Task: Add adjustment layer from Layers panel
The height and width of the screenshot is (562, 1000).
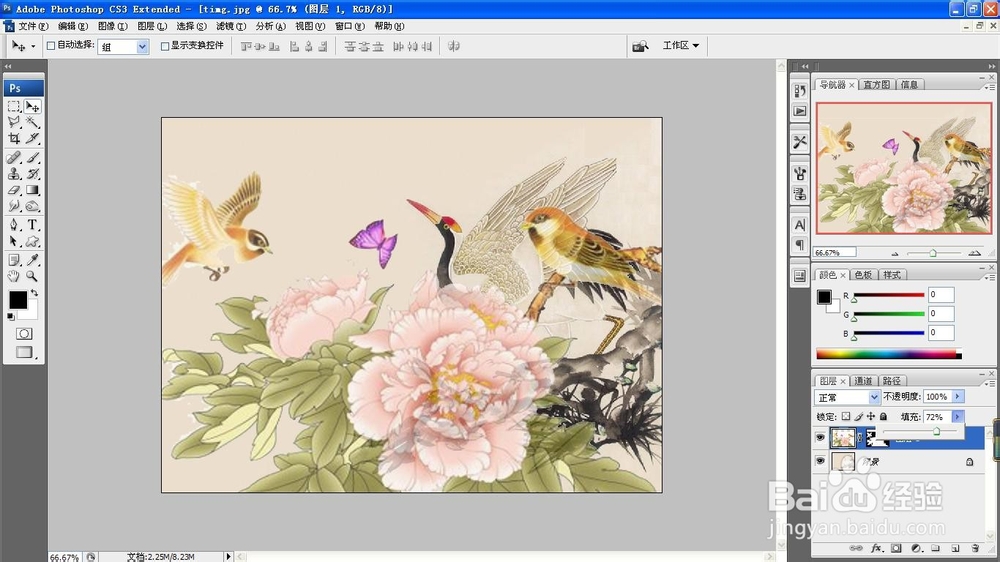Action: [916, 548]
